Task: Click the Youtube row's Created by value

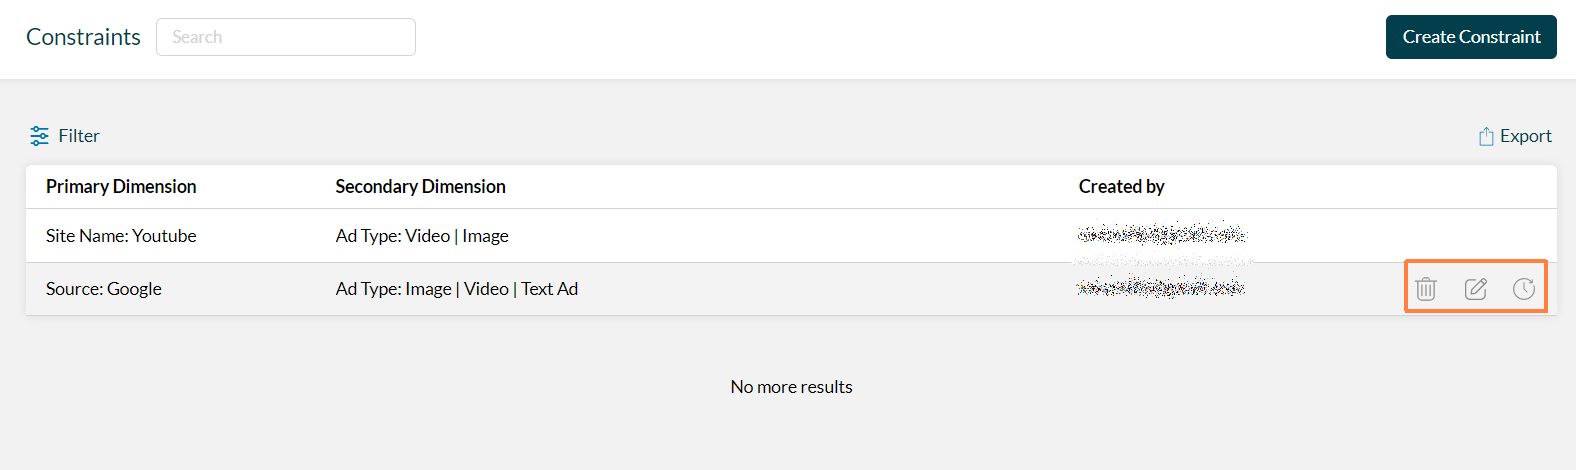Action: click(1161, 235)
